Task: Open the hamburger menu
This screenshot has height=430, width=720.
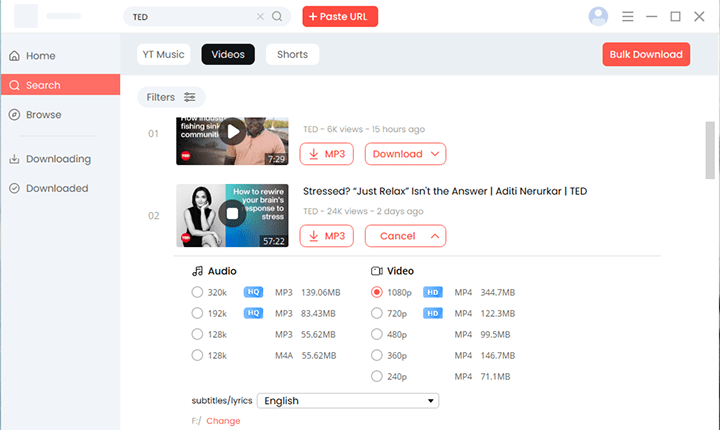Action: click(x=628, y=17)
